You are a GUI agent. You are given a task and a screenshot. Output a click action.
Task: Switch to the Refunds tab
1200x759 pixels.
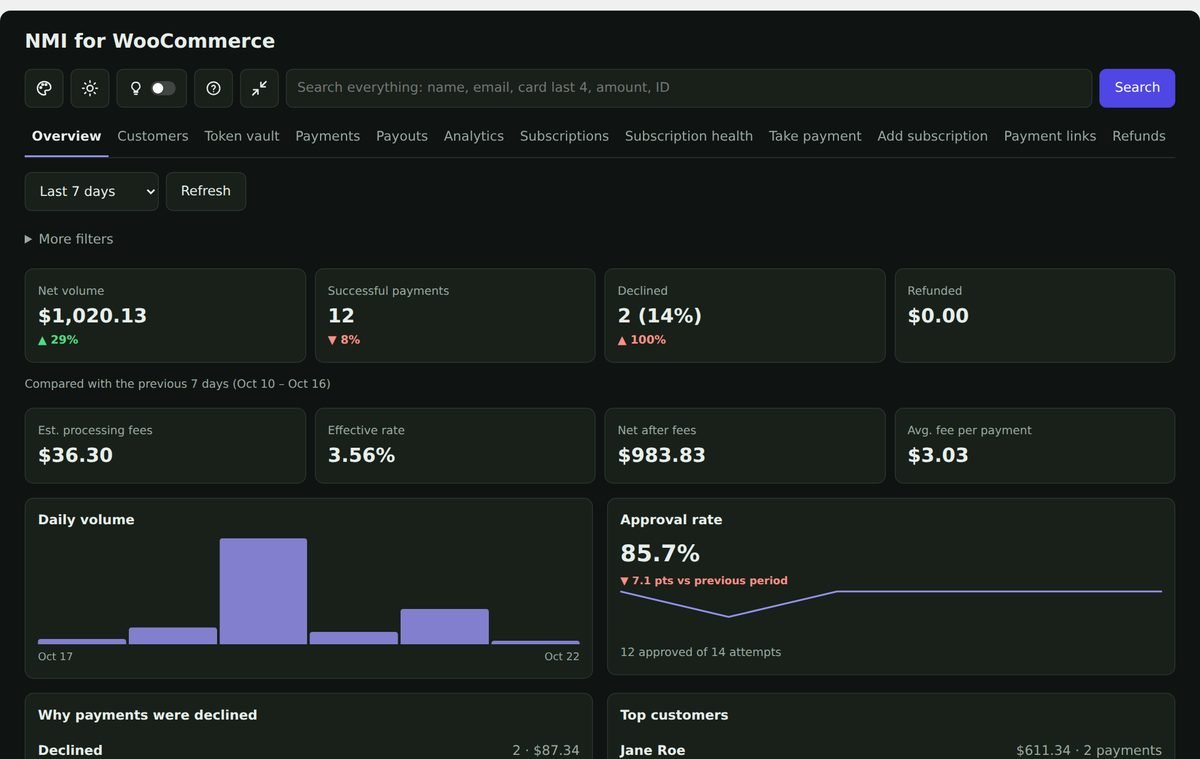(x=1139, y=136)
